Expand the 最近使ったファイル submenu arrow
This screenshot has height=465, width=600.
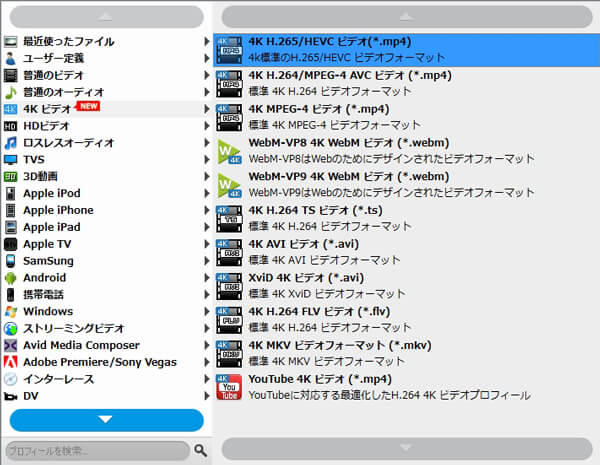tap(207, 41)
